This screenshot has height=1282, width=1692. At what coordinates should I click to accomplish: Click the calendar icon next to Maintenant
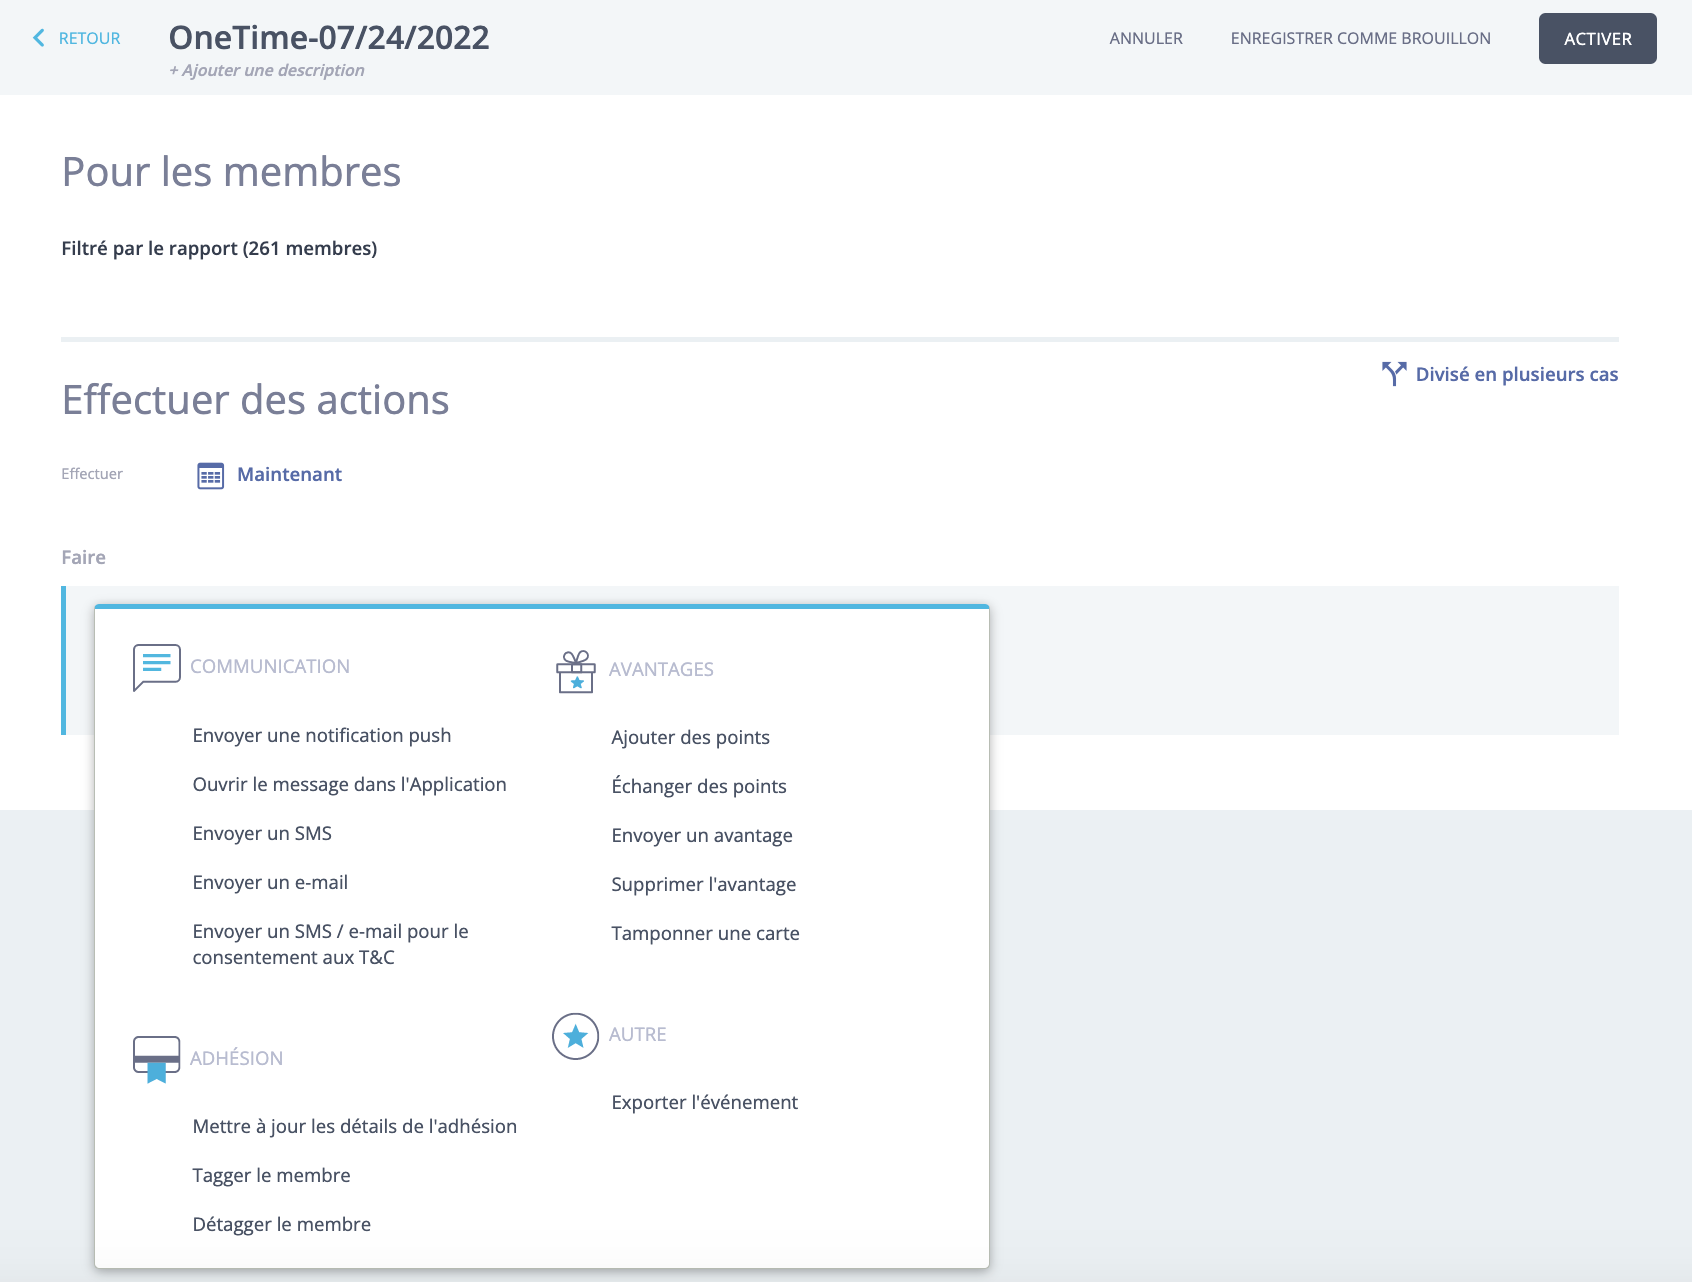click(x=210, y=475)
